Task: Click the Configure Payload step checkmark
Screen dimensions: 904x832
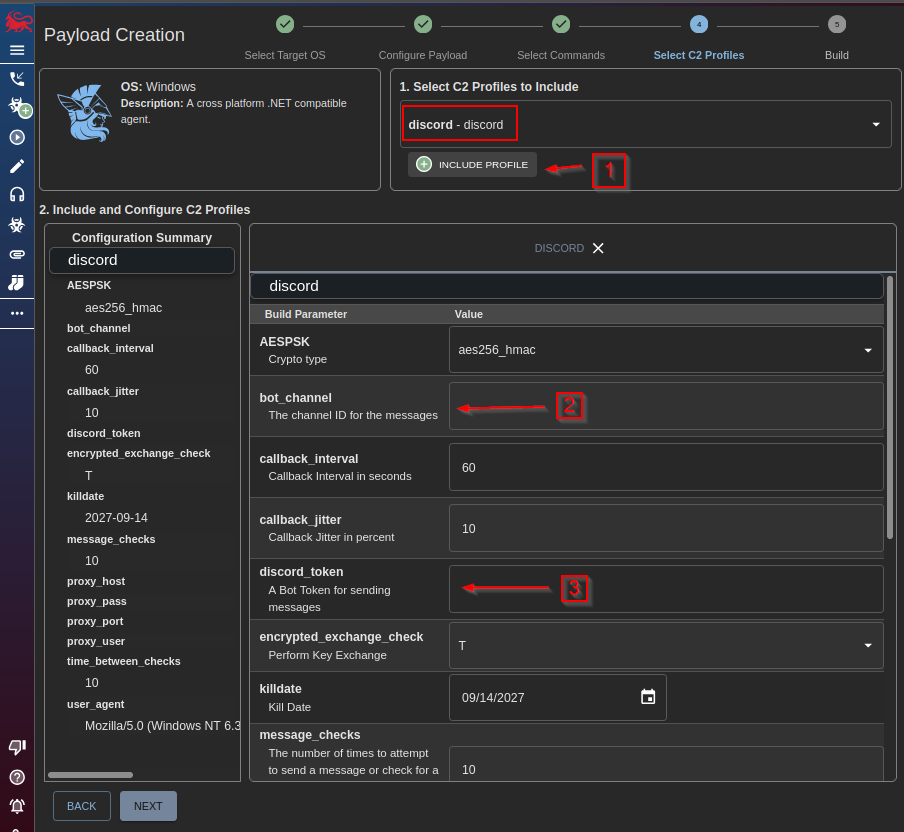Action: pos(423,24)
